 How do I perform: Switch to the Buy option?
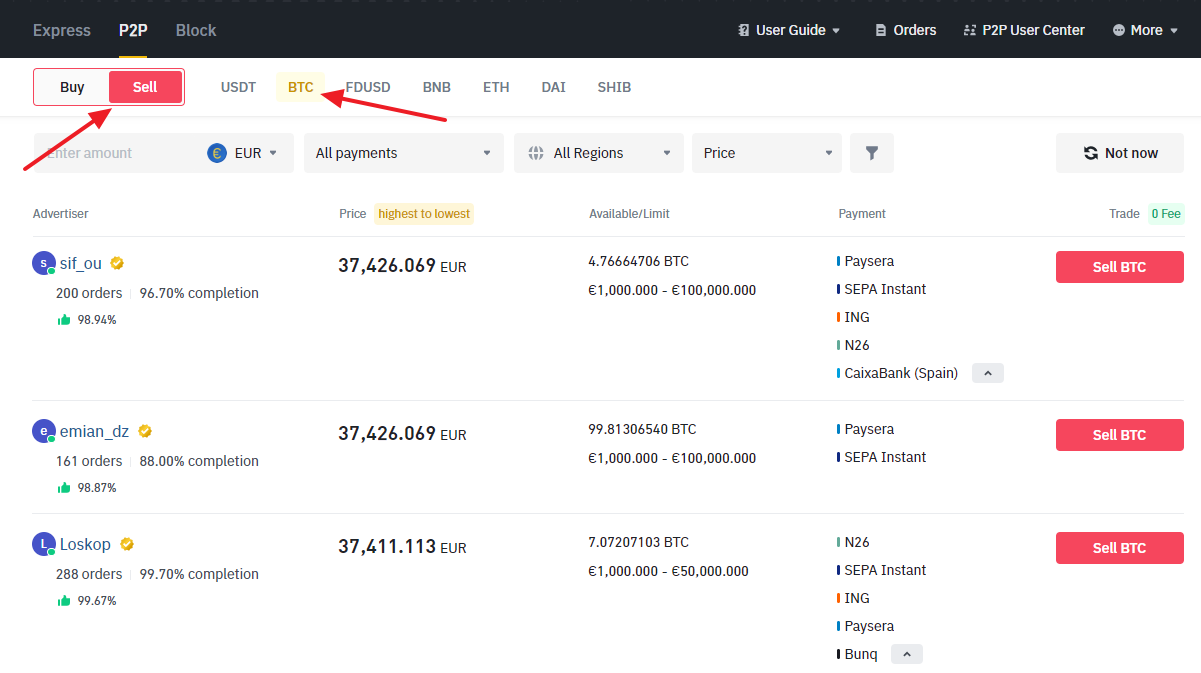pyautogui.click(x=72, y=87)
